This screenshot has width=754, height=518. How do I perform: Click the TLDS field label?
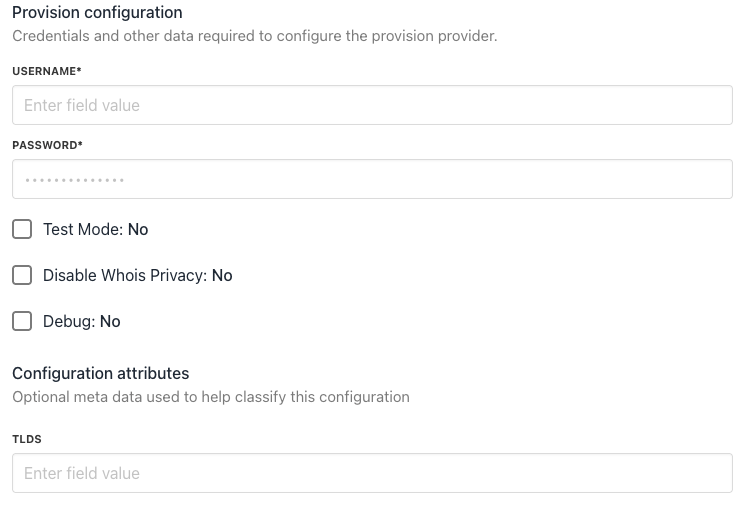click(27, 439)
